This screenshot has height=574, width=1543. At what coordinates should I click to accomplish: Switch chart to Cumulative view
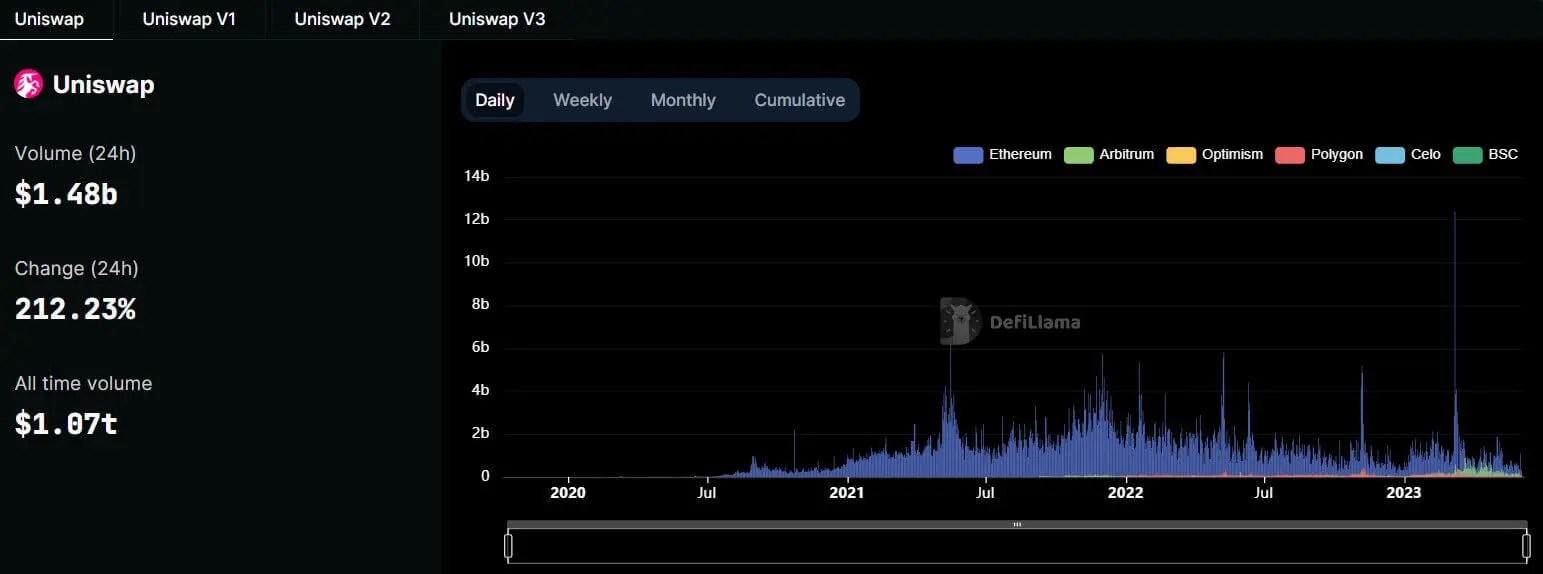click(799, 100)
